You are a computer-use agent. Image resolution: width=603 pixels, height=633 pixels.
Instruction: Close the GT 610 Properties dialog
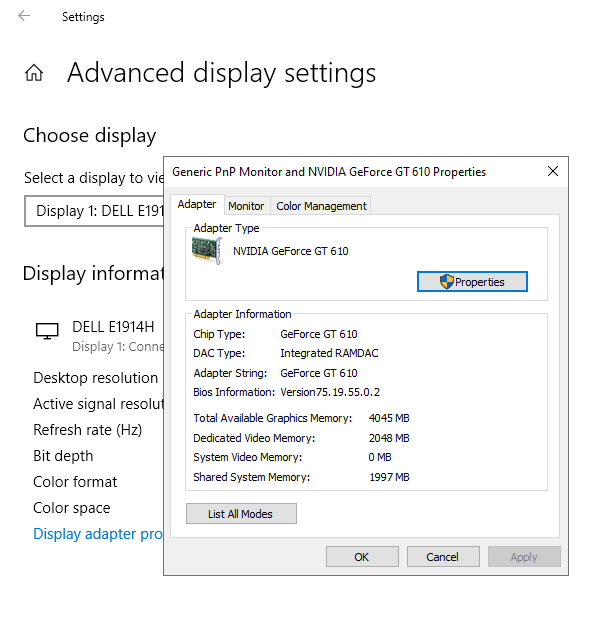(x=553, y=171)
